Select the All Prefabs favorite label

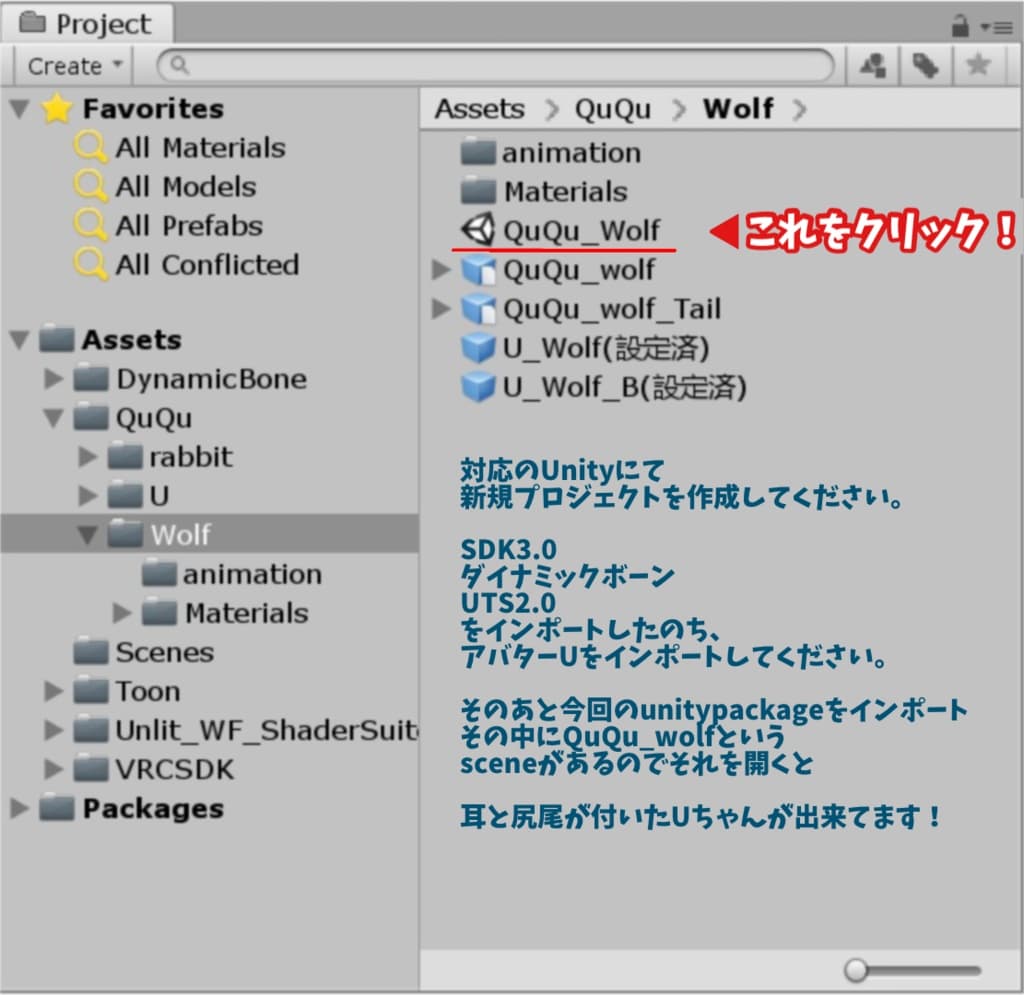[189, 226]
